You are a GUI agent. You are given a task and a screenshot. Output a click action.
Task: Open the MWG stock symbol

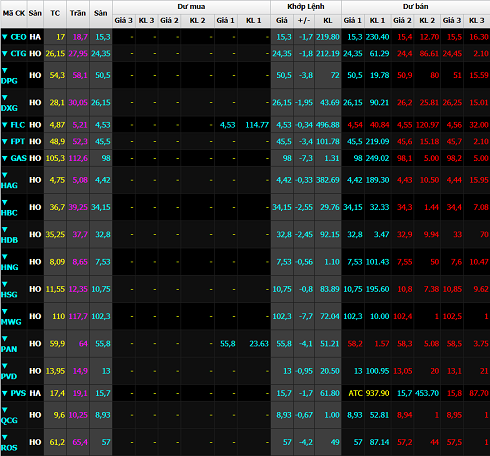click(11, 322)
